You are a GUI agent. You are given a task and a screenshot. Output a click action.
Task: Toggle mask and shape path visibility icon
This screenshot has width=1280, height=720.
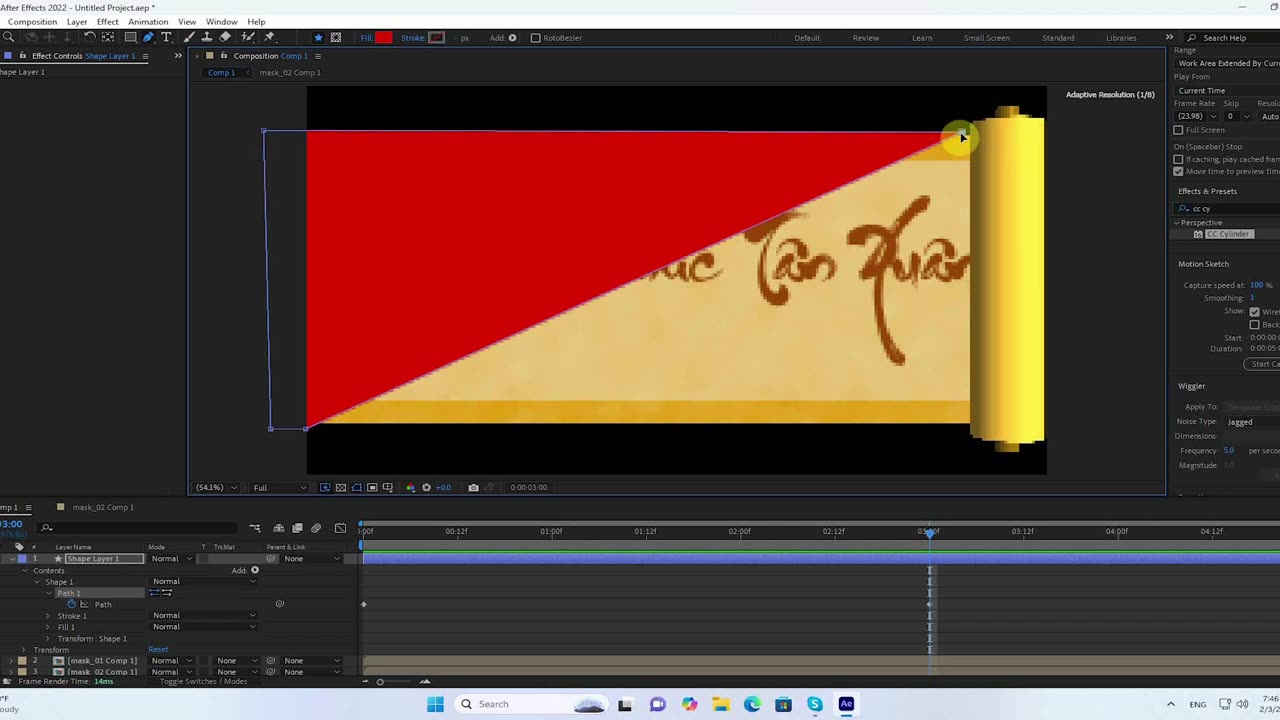[x=356, y=487]
